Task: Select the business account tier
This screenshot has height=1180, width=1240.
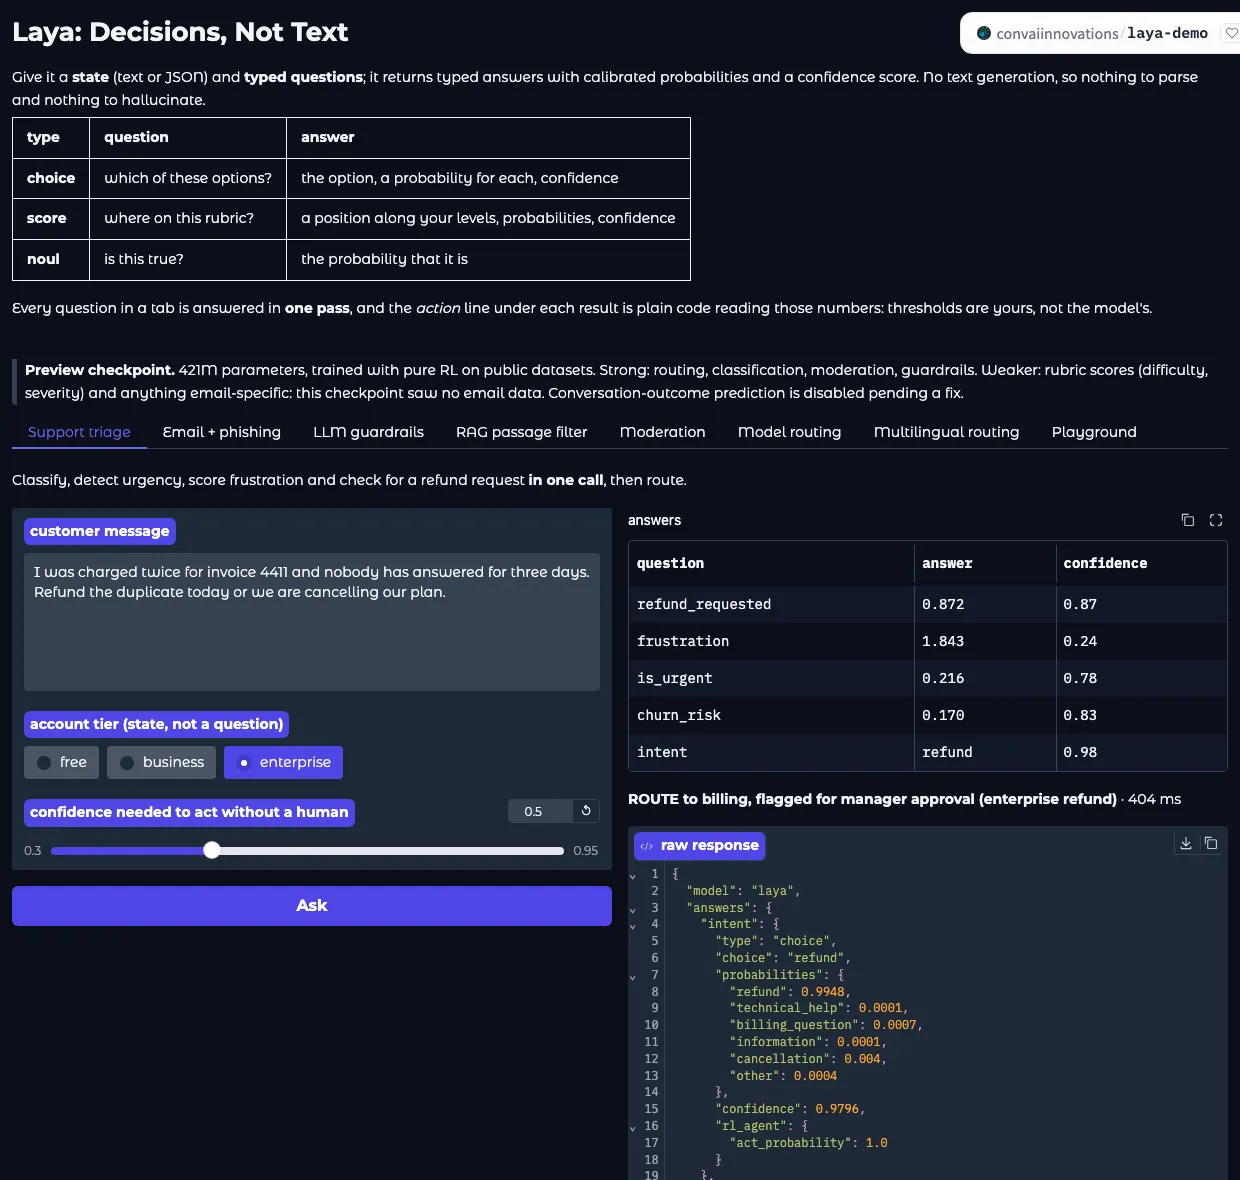Action: (x=161, y=762)
